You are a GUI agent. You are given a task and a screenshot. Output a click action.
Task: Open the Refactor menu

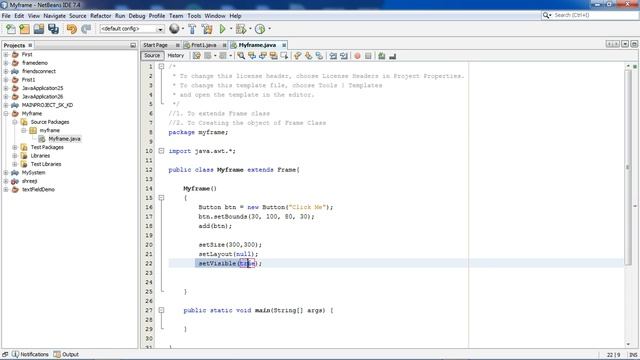[x=100, y=16]
